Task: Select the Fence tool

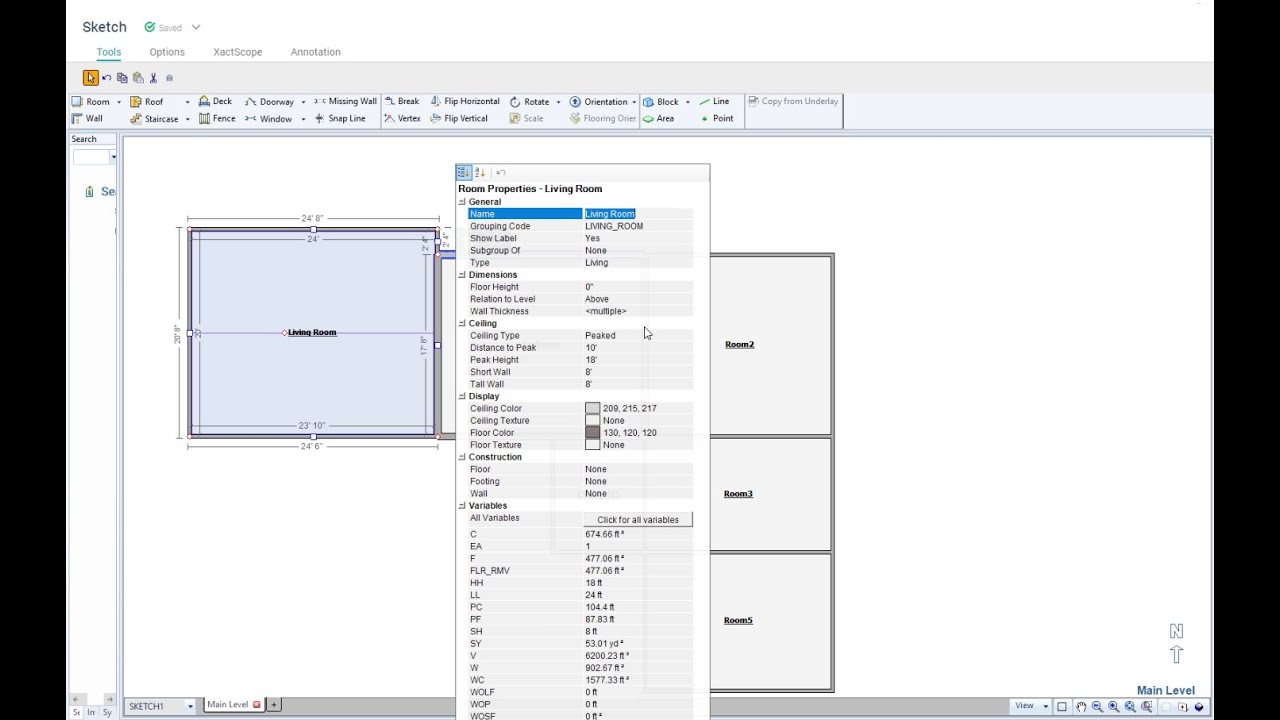Action: click(217, 118)
